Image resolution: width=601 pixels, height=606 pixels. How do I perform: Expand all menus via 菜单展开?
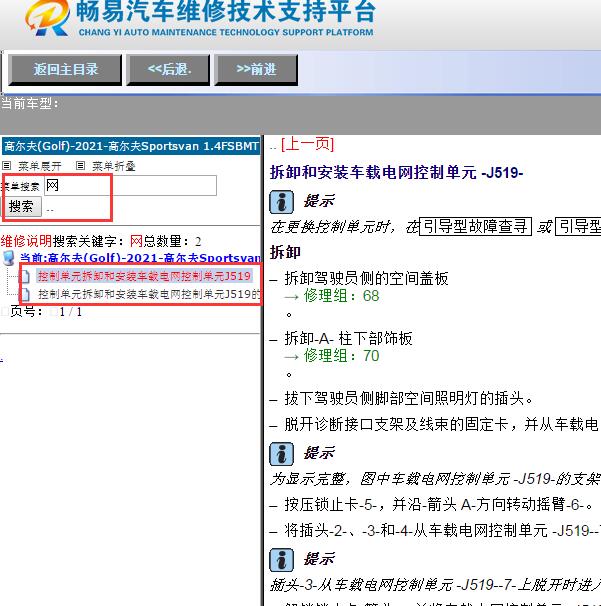40,166
